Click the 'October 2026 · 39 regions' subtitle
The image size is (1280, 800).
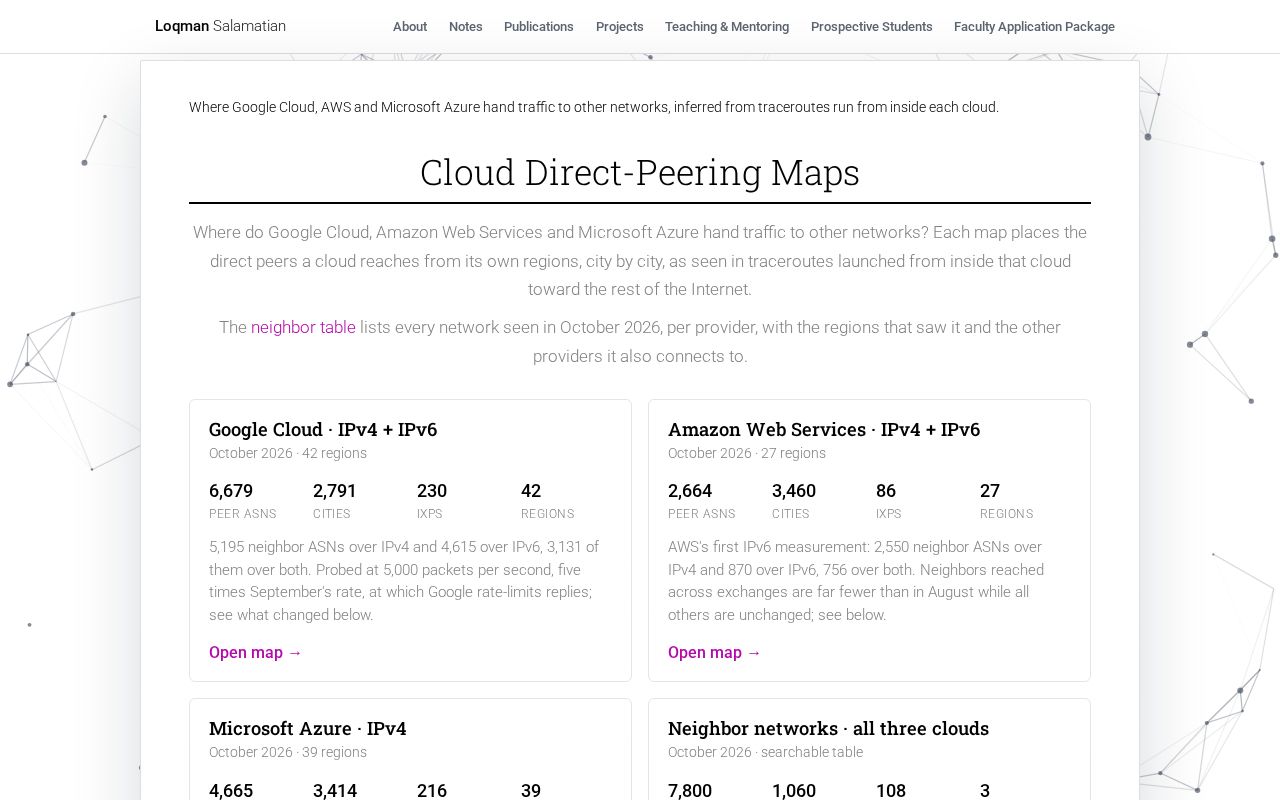(288, 752)
